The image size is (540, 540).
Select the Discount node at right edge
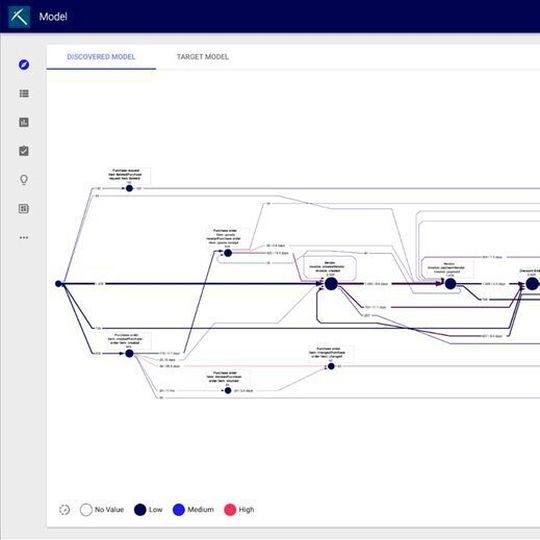pos(532,284)
